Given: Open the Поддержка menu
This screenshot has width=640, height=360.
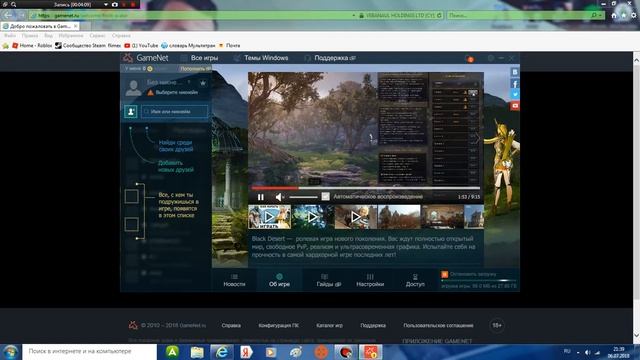Looking at the screenshot, I should 330,58.
